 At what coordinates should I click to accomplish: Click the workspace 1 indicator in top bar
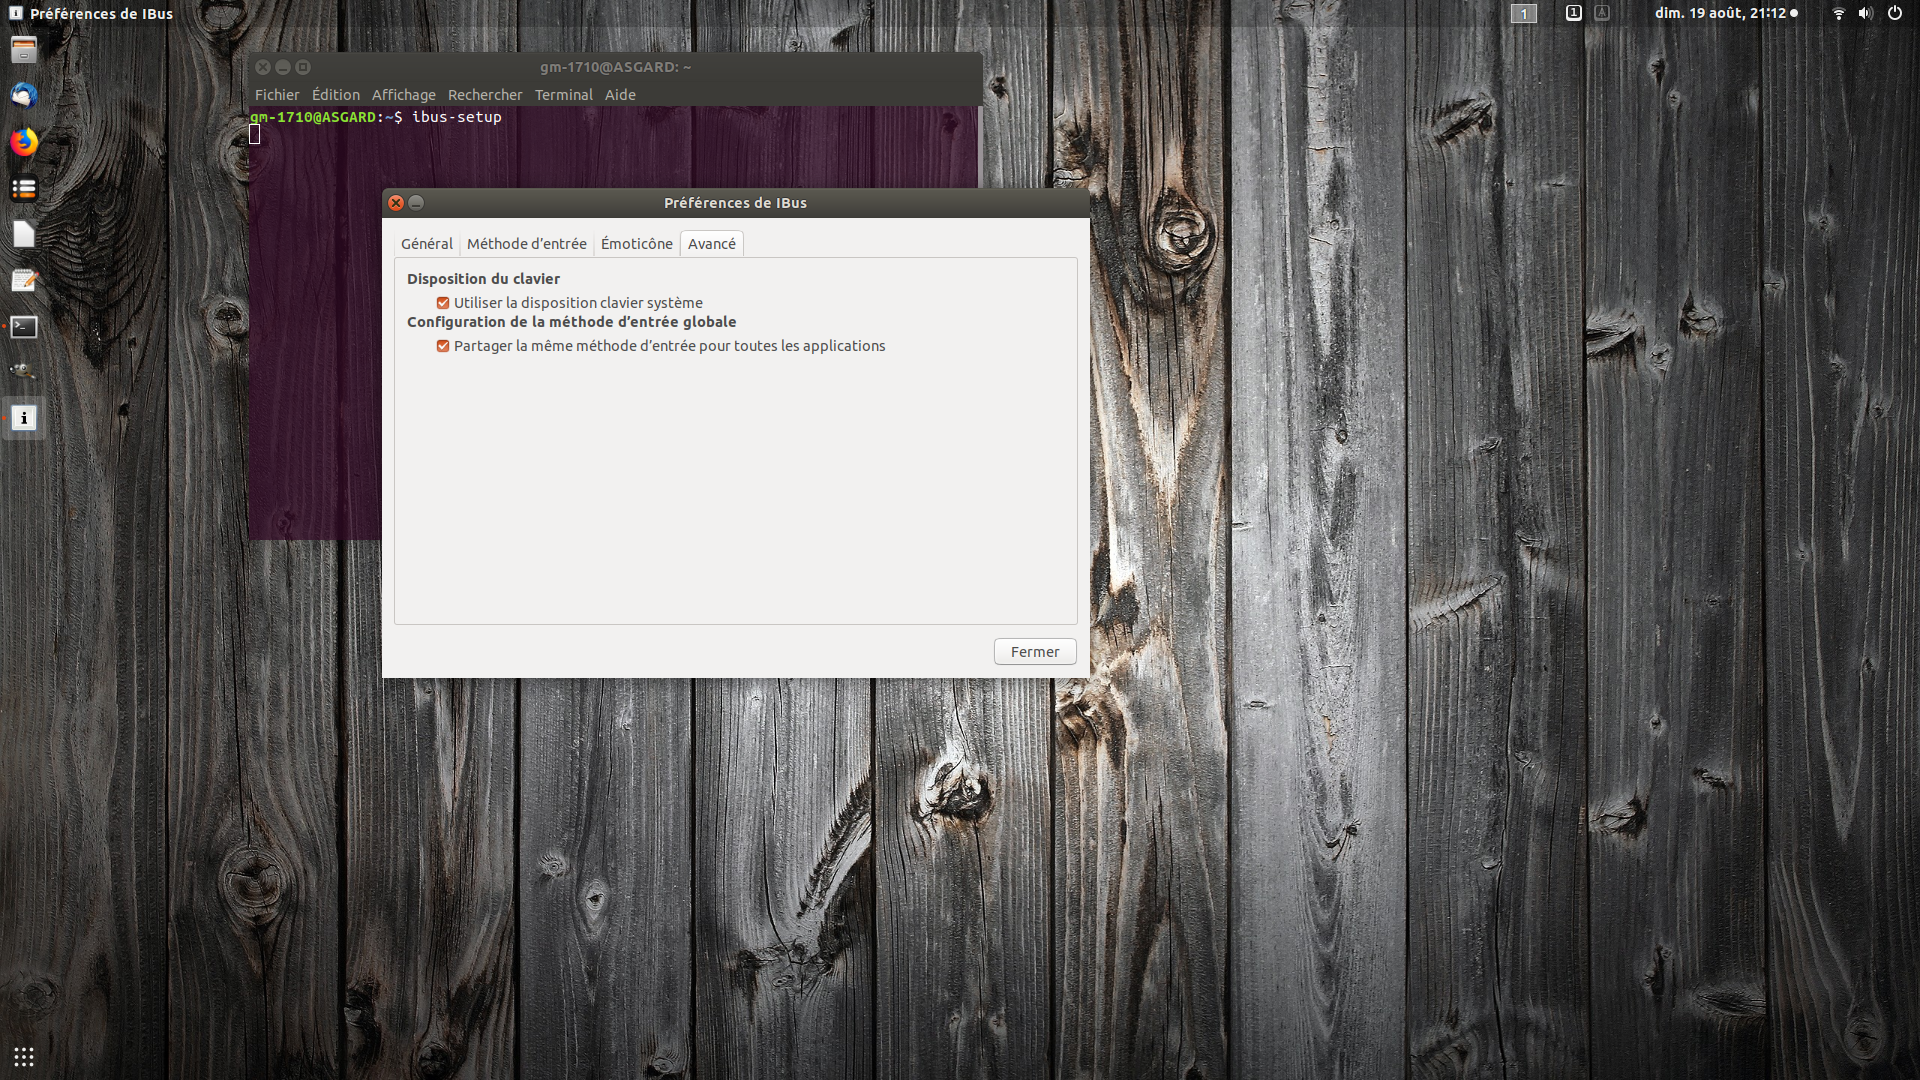(x=1523, y=13)
